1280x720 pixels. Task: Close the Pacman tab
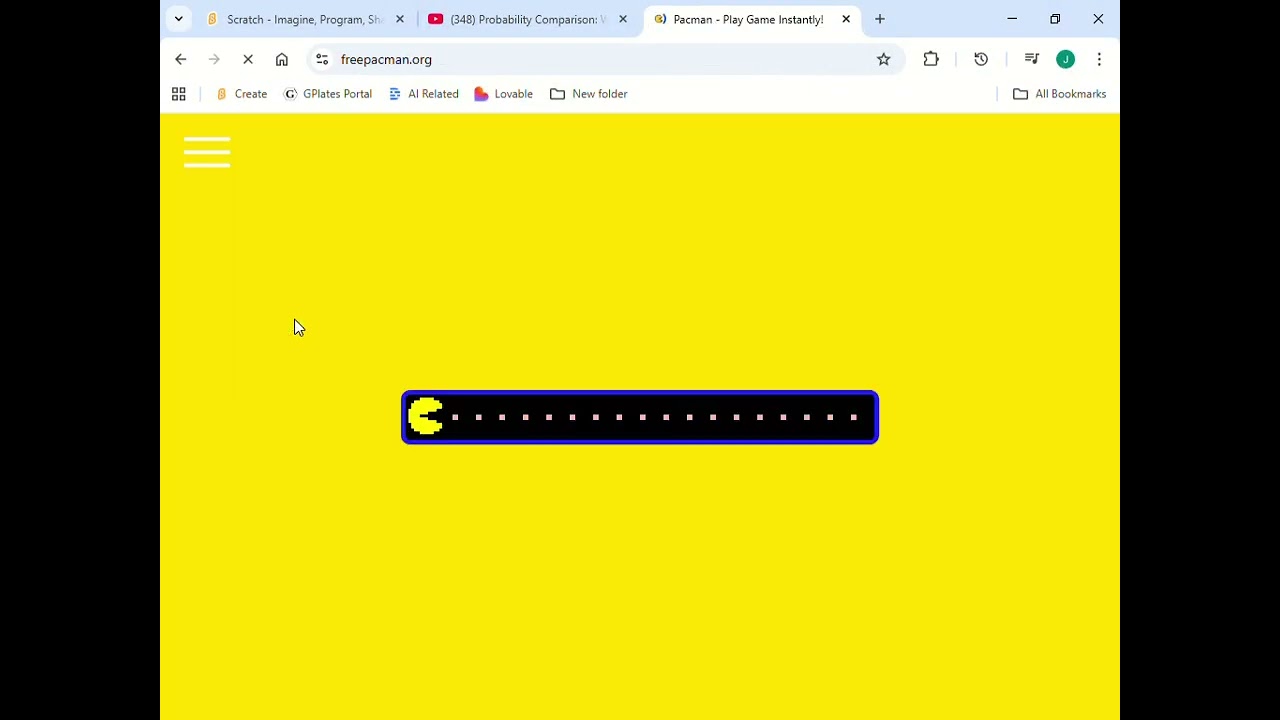coord(846,19)
